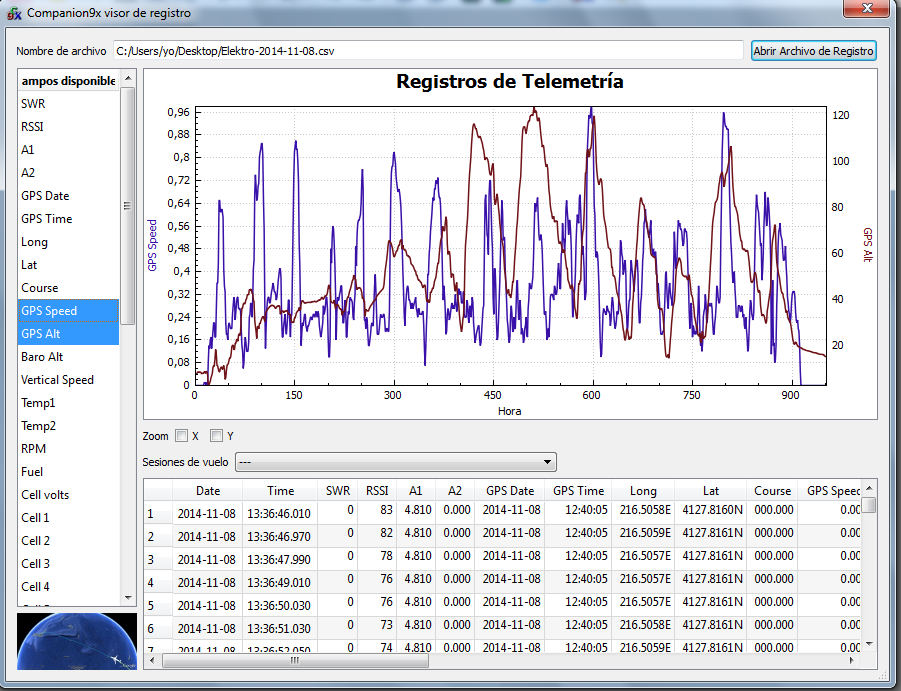Click the Google Earth globe thumbnail
Image resolution: width=901 pixels, height=691 pixels.
pos(75,641)
